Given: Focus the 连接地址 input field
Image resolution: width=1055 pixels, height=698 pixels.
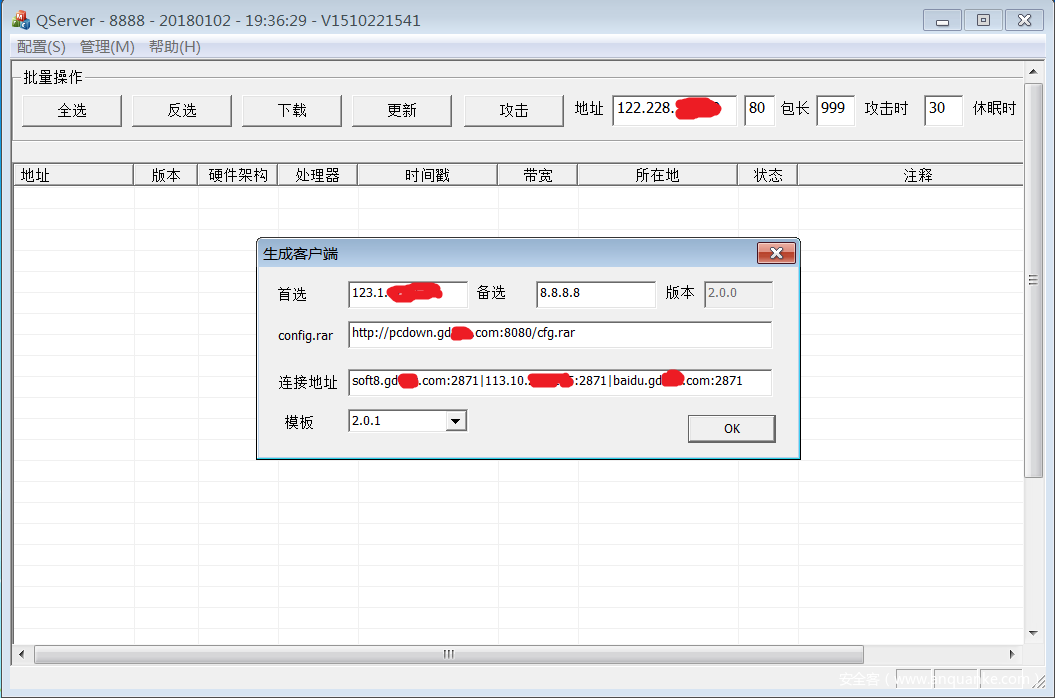Looking at the screenshot, I should tap(560, 382).
